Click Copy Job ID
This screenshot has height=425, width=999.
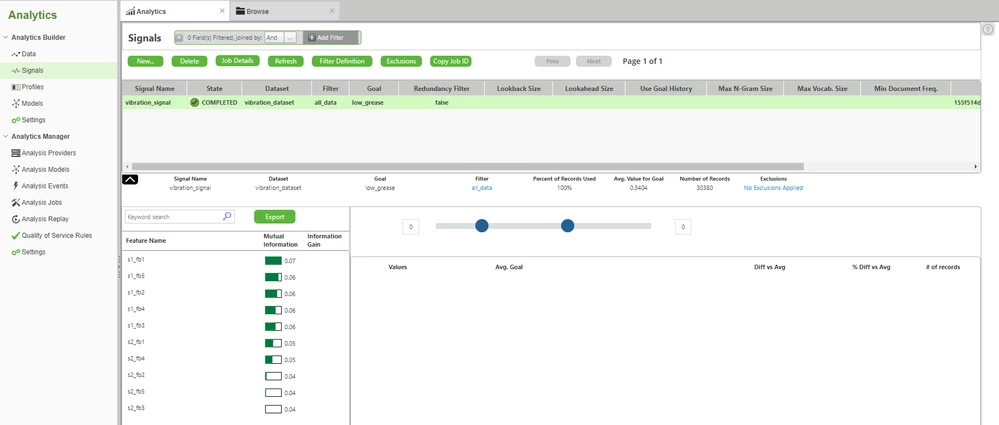pyautogui.click(x=450, y=61)
